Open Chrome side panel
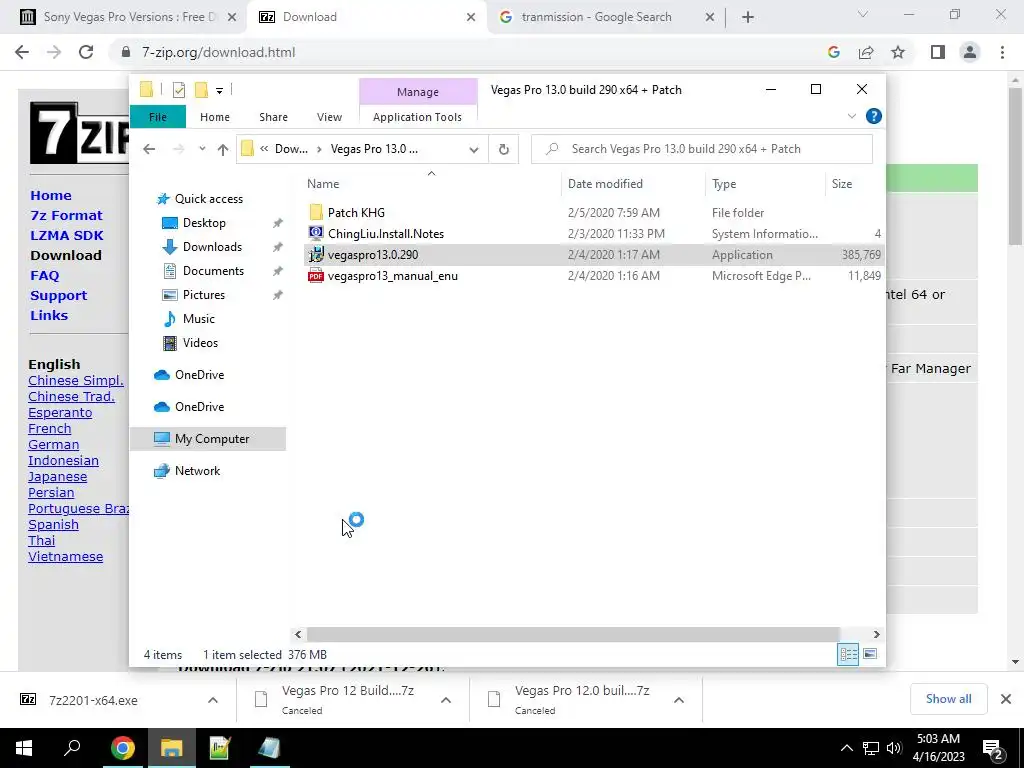Screen dimensions: 1024x768 [938, 52]
